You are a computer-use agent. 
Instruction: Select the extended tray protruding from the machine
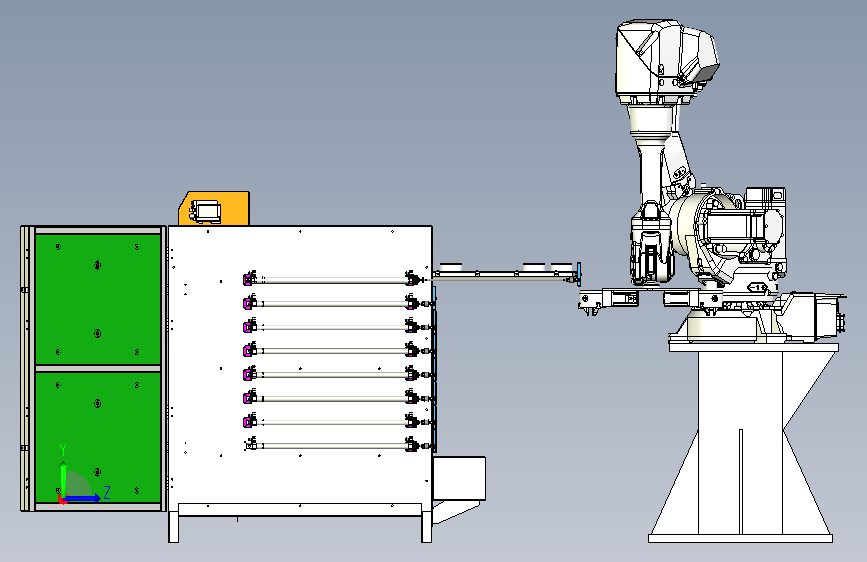[506, 273]
